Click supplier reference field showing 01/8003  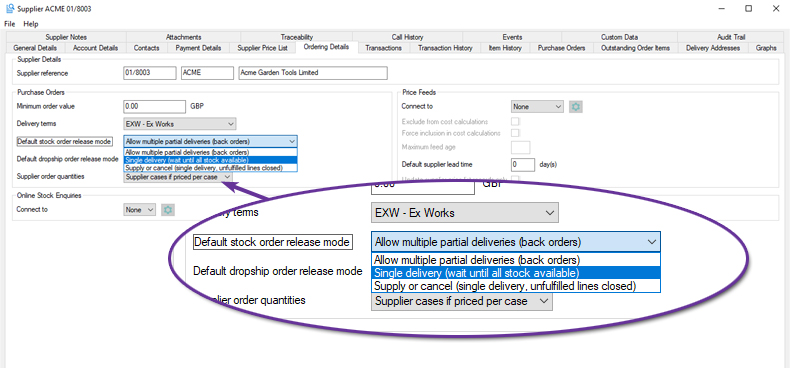point(150,73)
